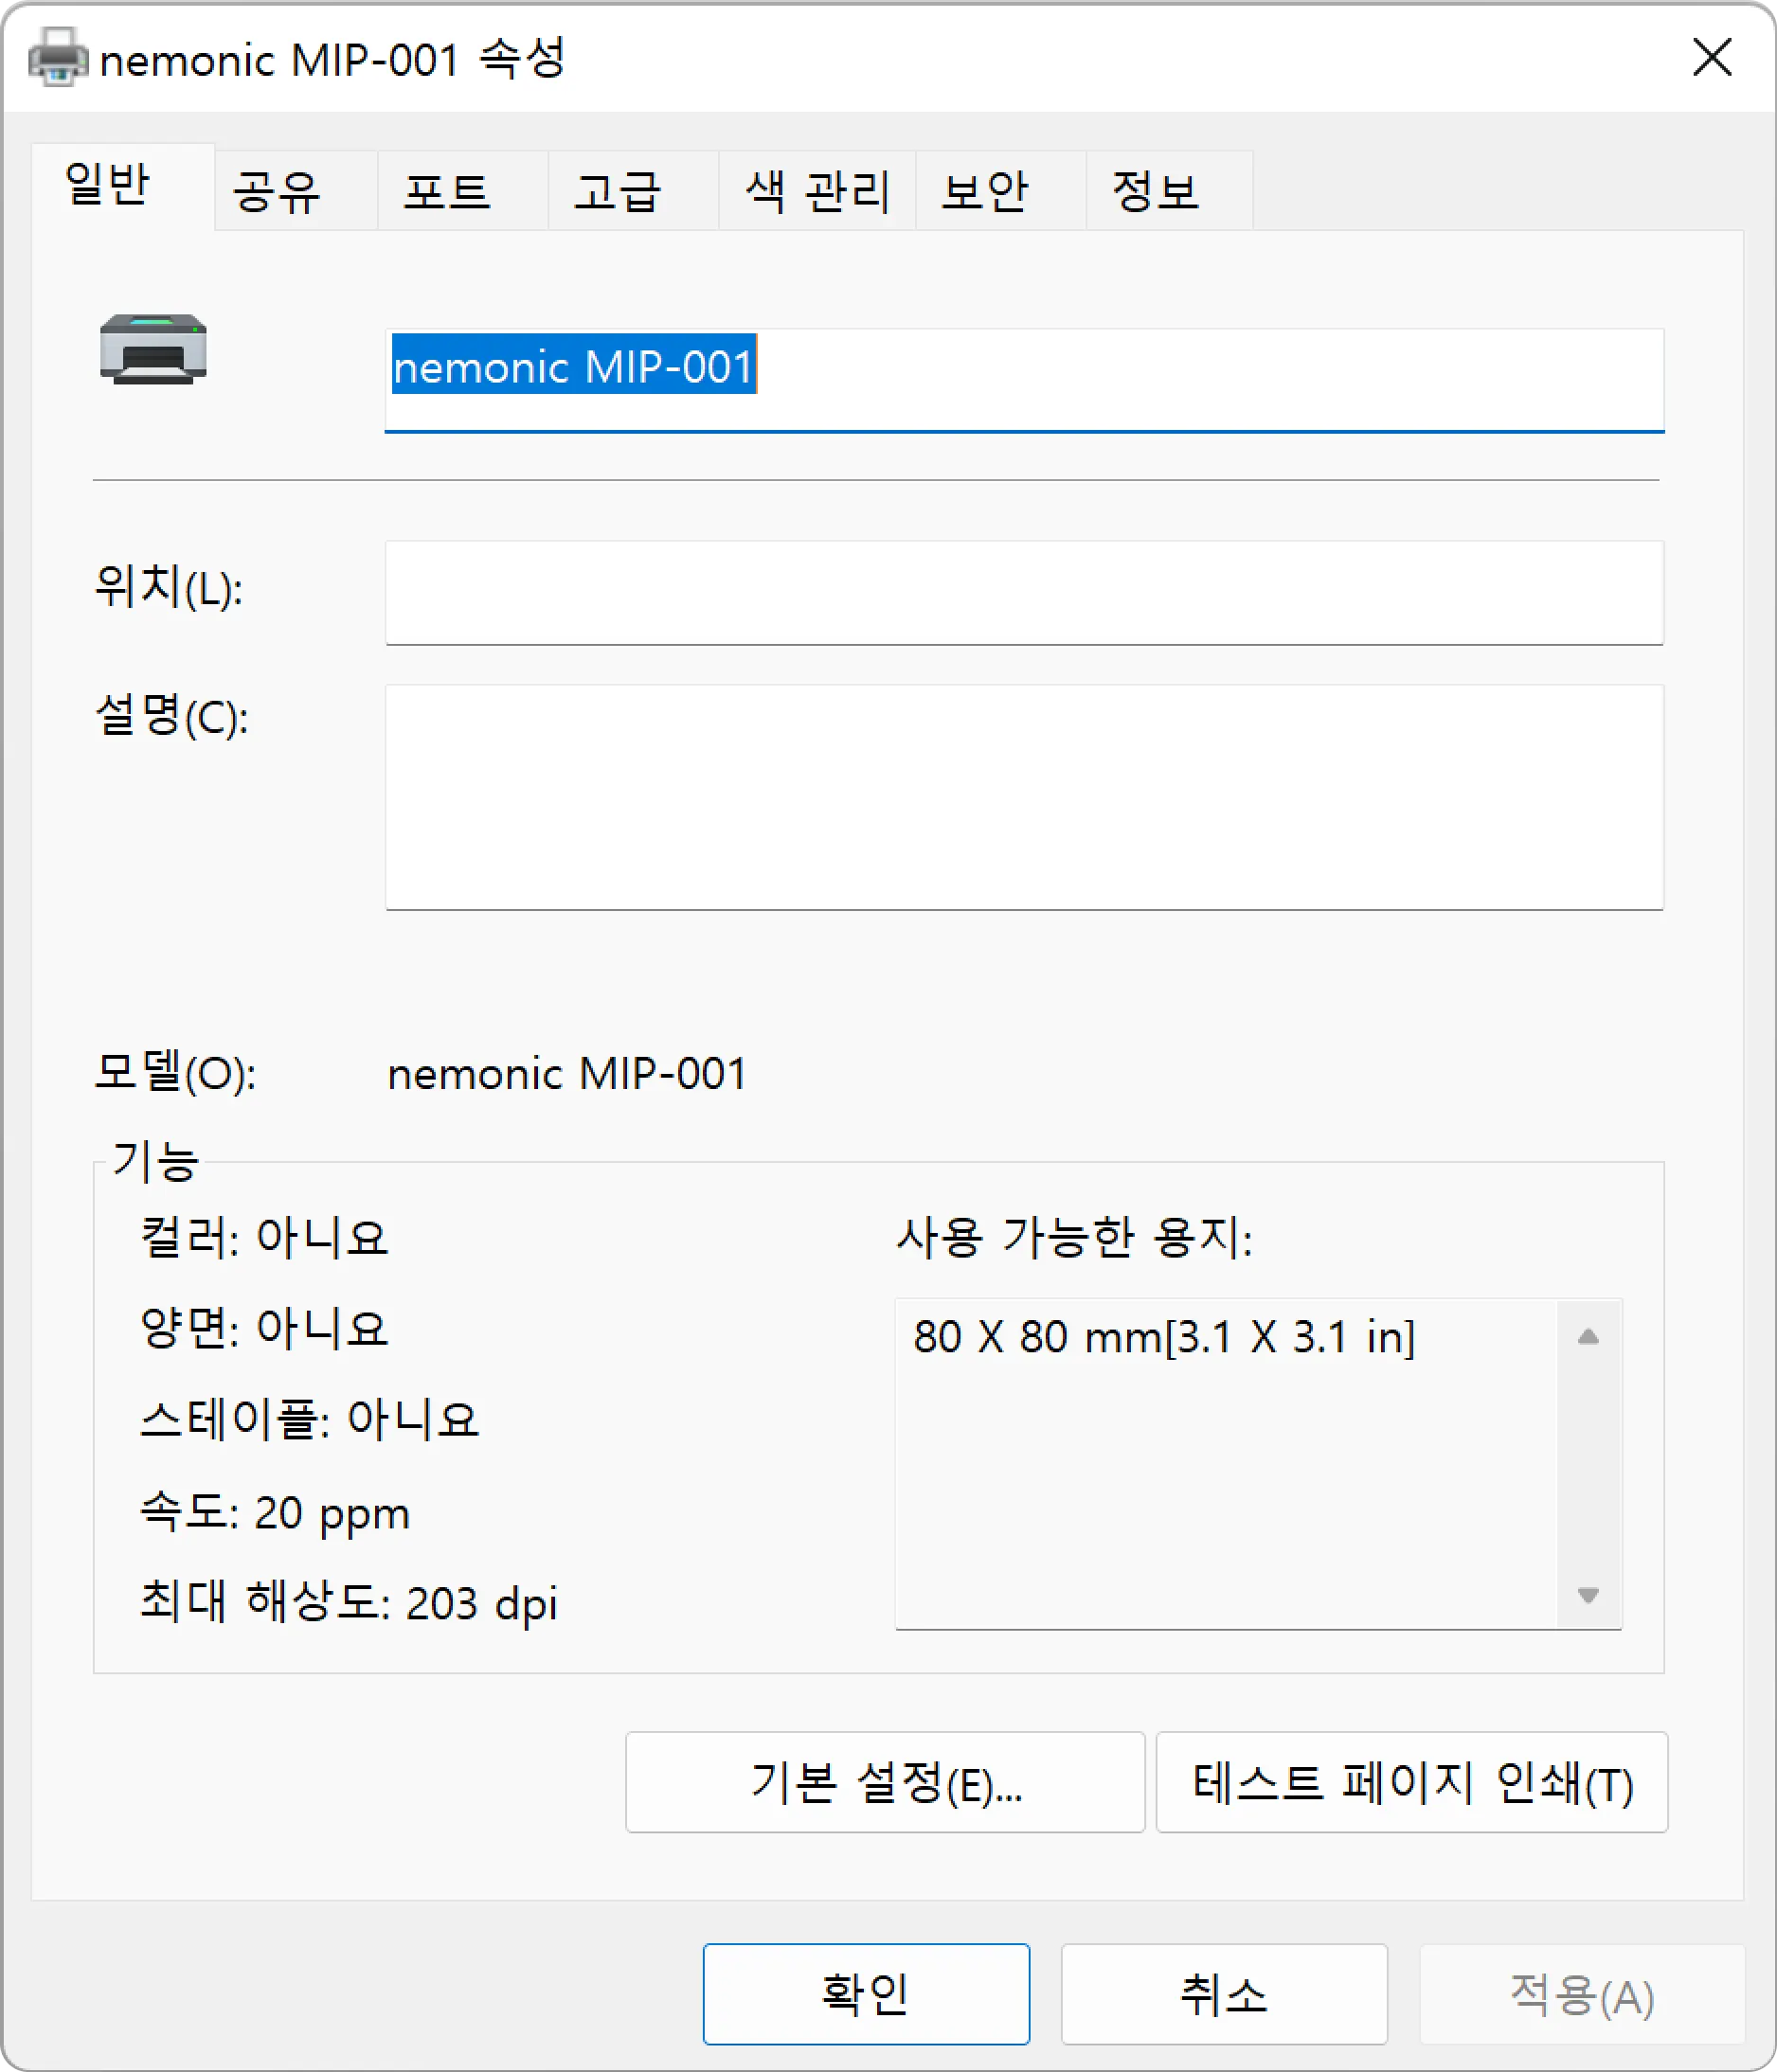The width and height of the screenshot is (1777, 2072).
Task: Click inside the 설명(C) text box
Action: pyautogui.click(x=1024, y=797)
